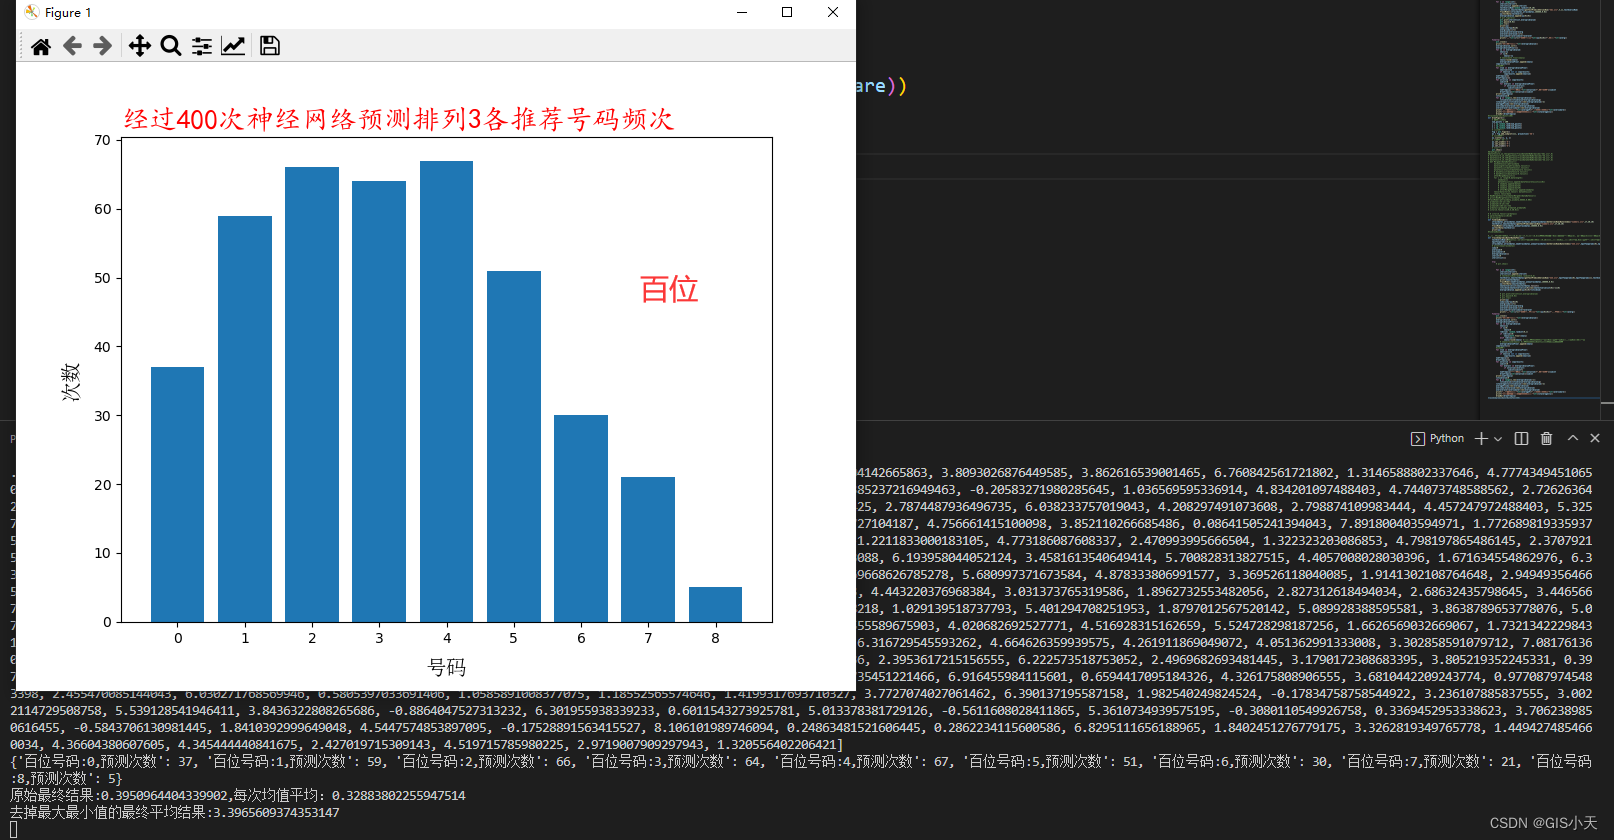
Task: Click the y-axis tick label '10'
Action: click(x=102, y=553)
